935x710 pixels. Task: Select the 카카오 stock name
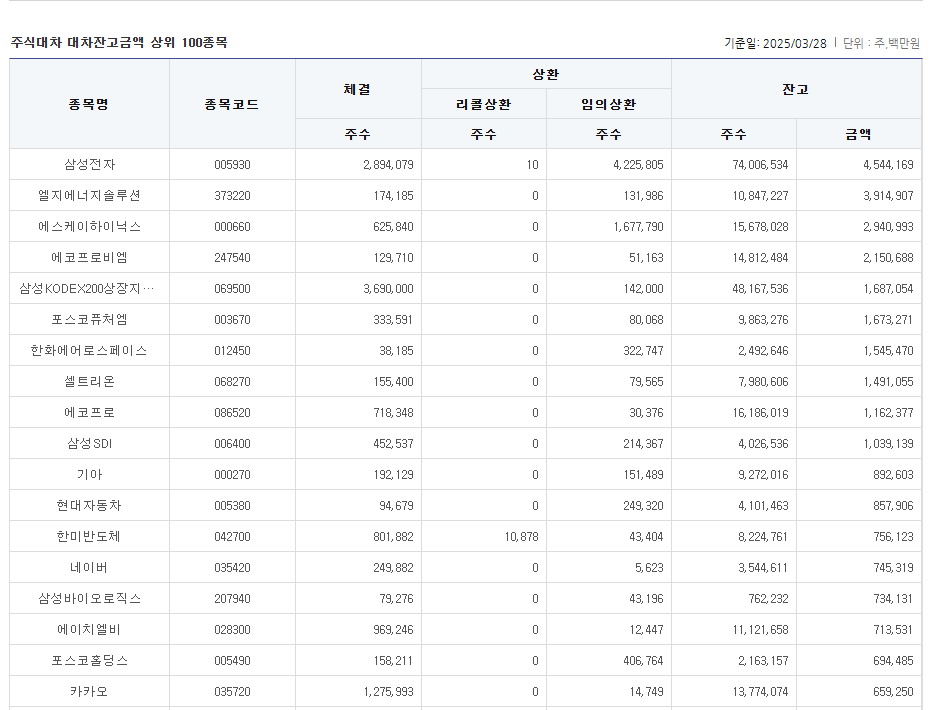[89, 692]
